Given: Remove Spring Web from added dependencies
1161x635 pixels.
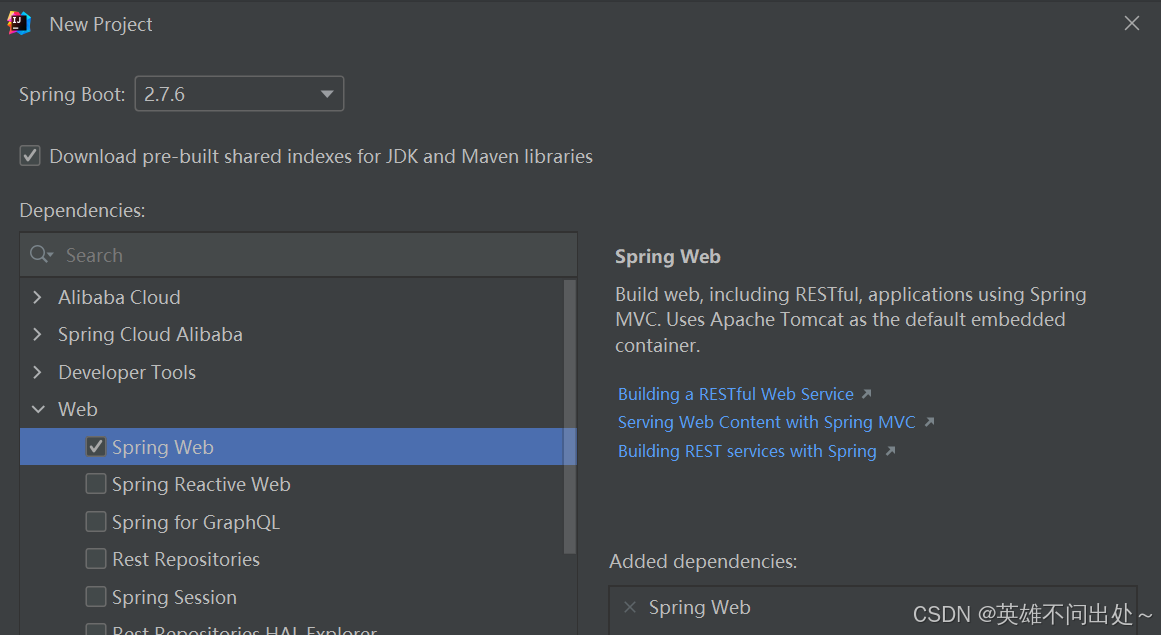Looking at the screenshot, I should pos(630,608).
